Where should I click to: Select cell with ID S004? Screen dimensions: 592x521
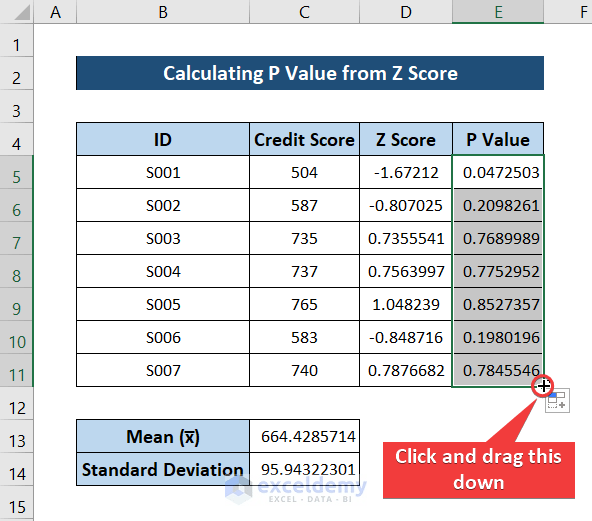pos(163,271)
